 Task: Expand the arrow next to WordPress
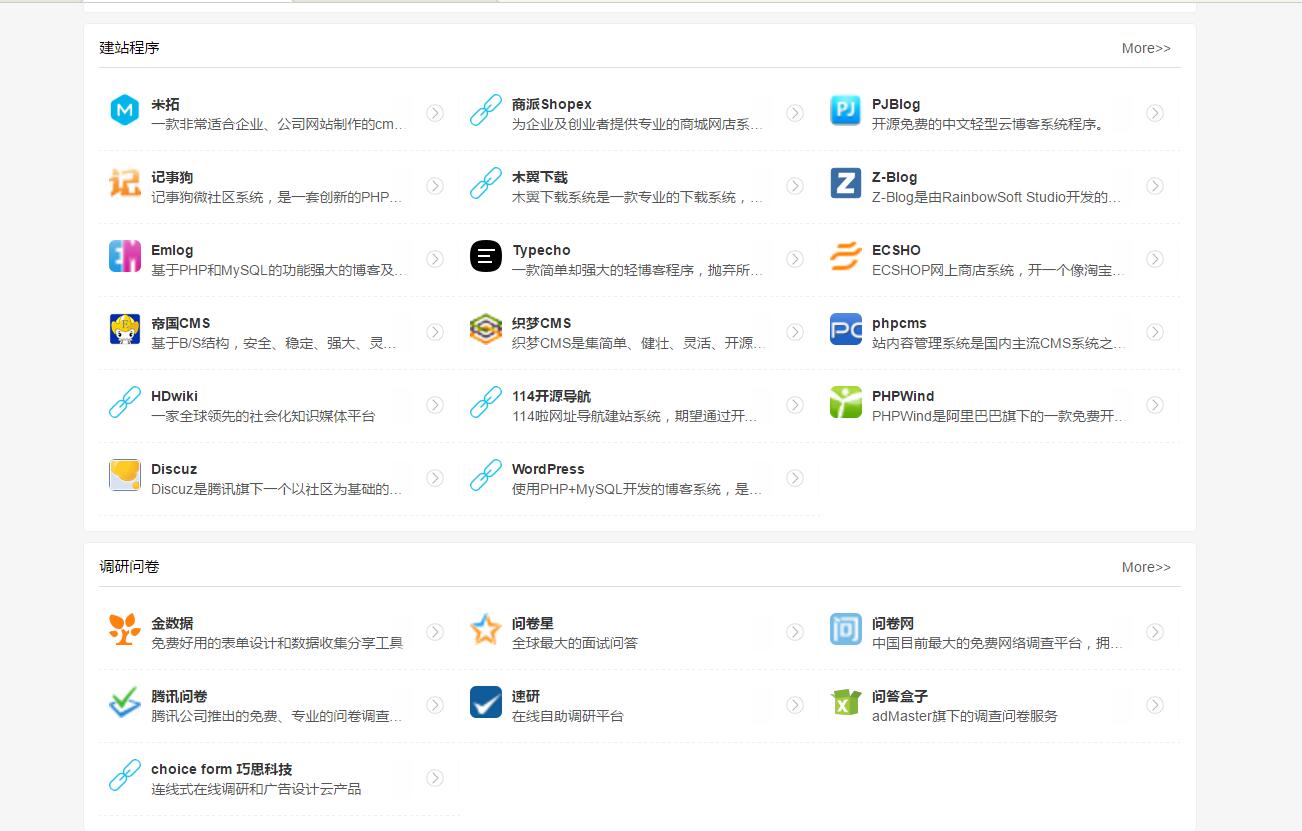tap(795, 478)
